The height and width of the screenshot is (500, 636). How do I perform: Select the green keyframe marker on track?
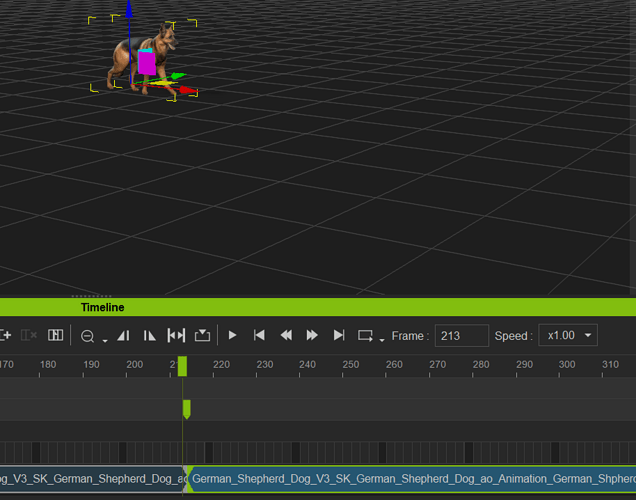coord(187,409)
